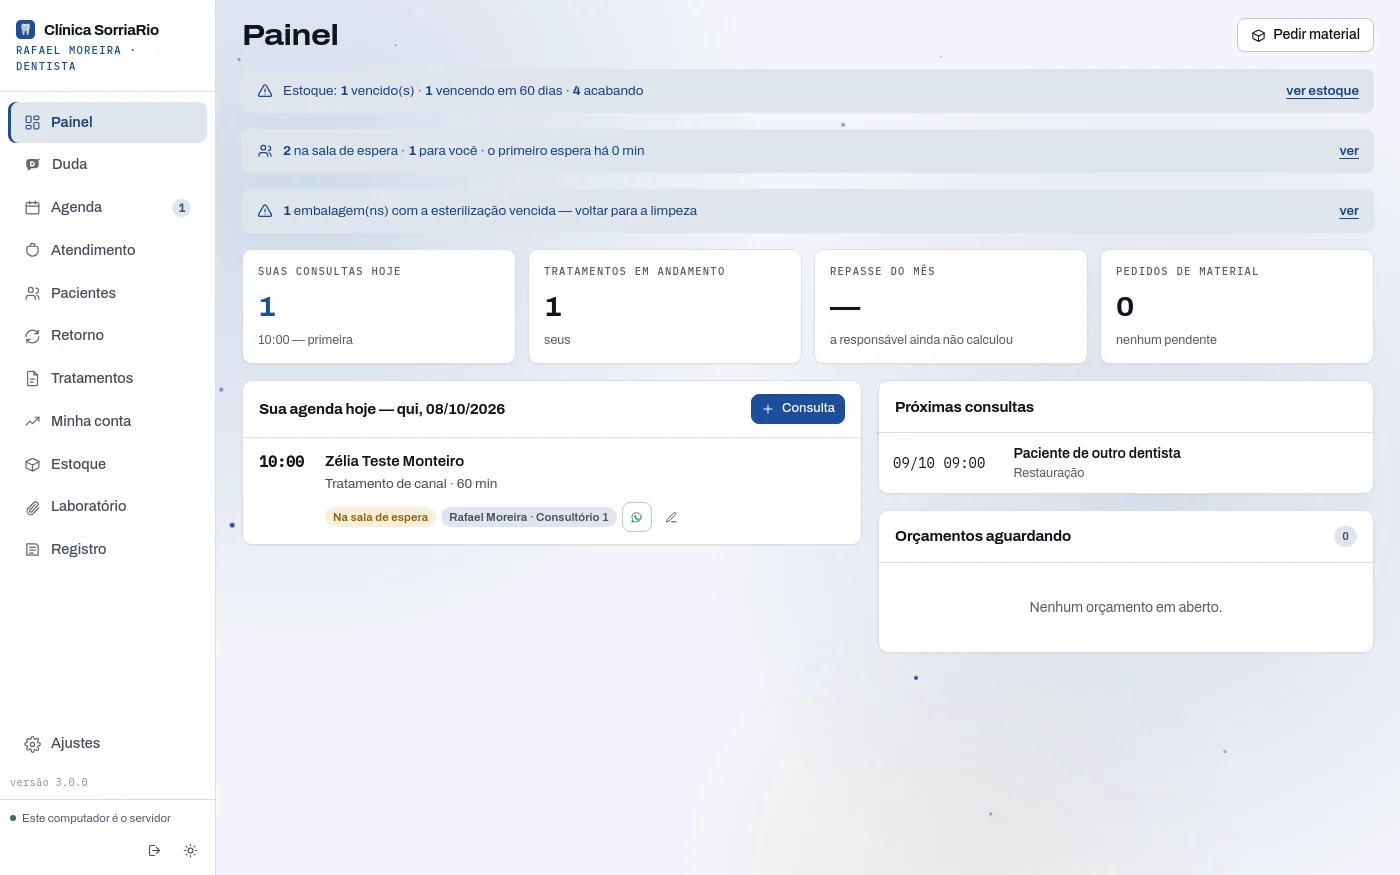
Task: Click the Pedir material button
Action: click(1305, 35)
